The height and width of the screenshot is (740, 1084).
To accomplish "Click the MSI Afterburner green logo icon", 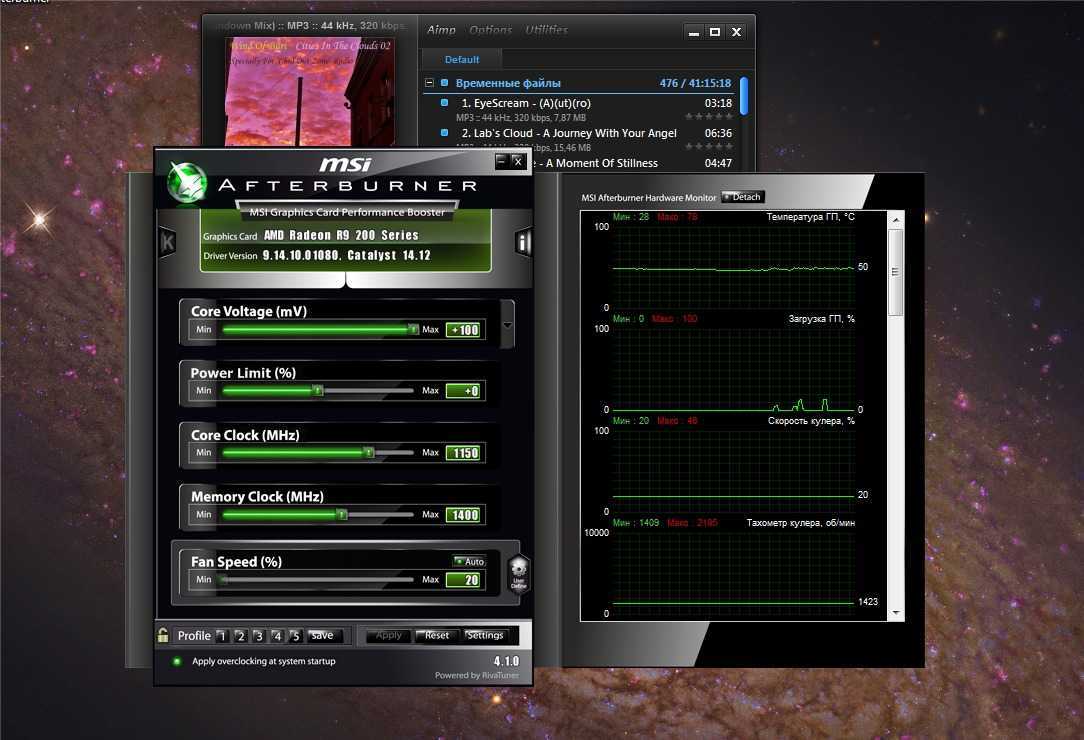I will coord(187,183).
